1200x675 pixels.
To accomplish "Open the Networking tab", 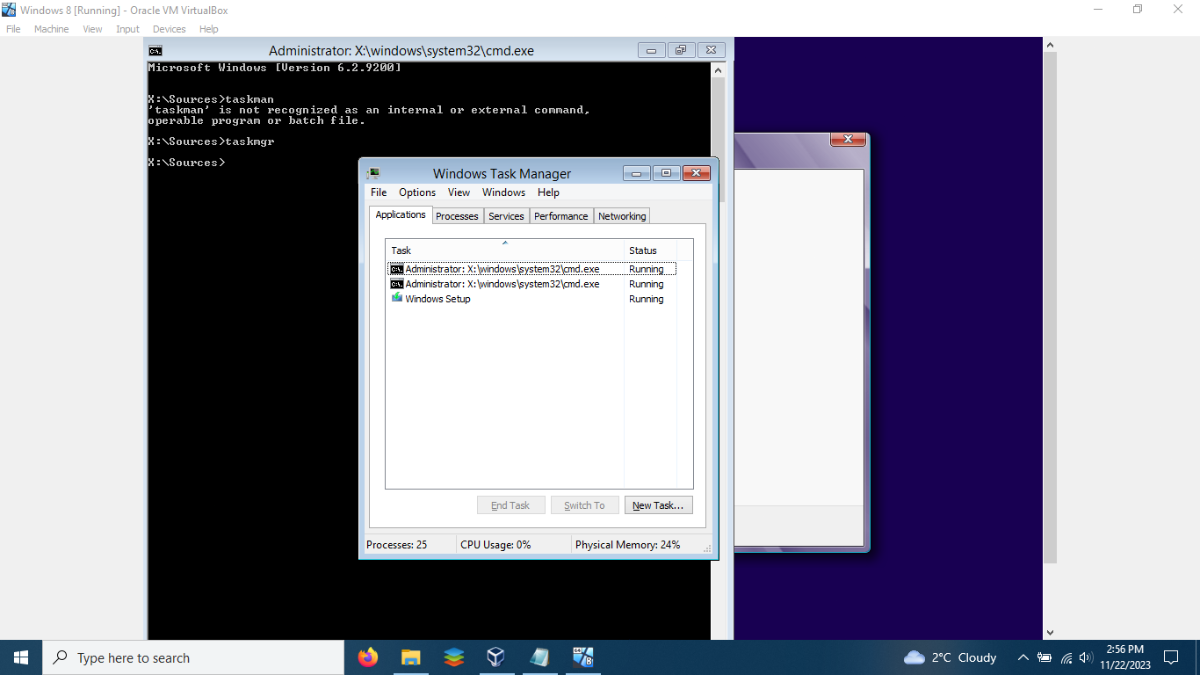I will point(622,216).
